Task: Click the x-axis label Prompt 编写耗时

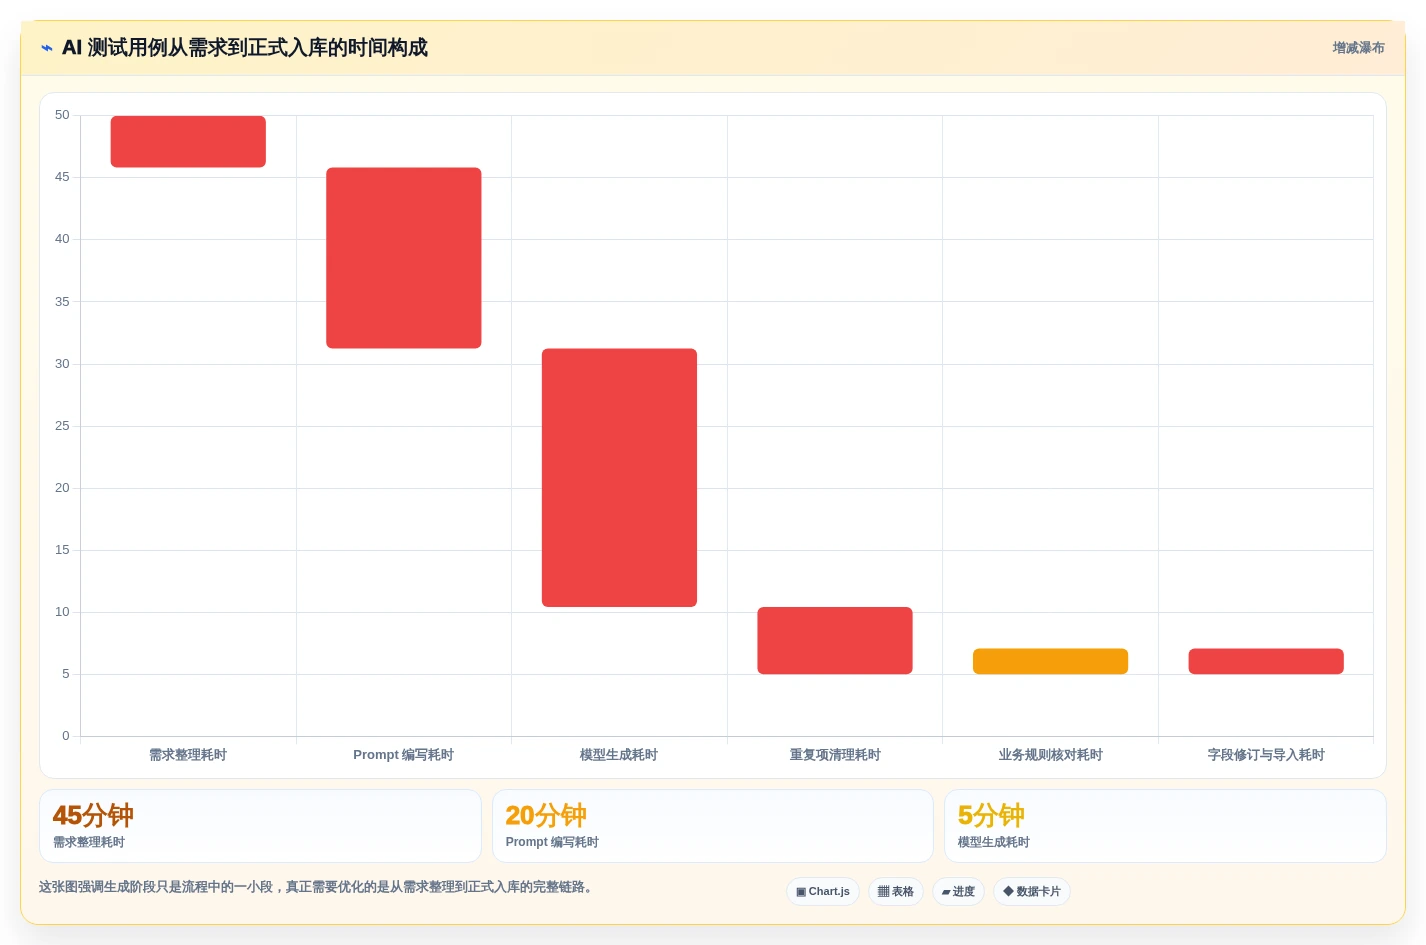Action: (404, 755)
